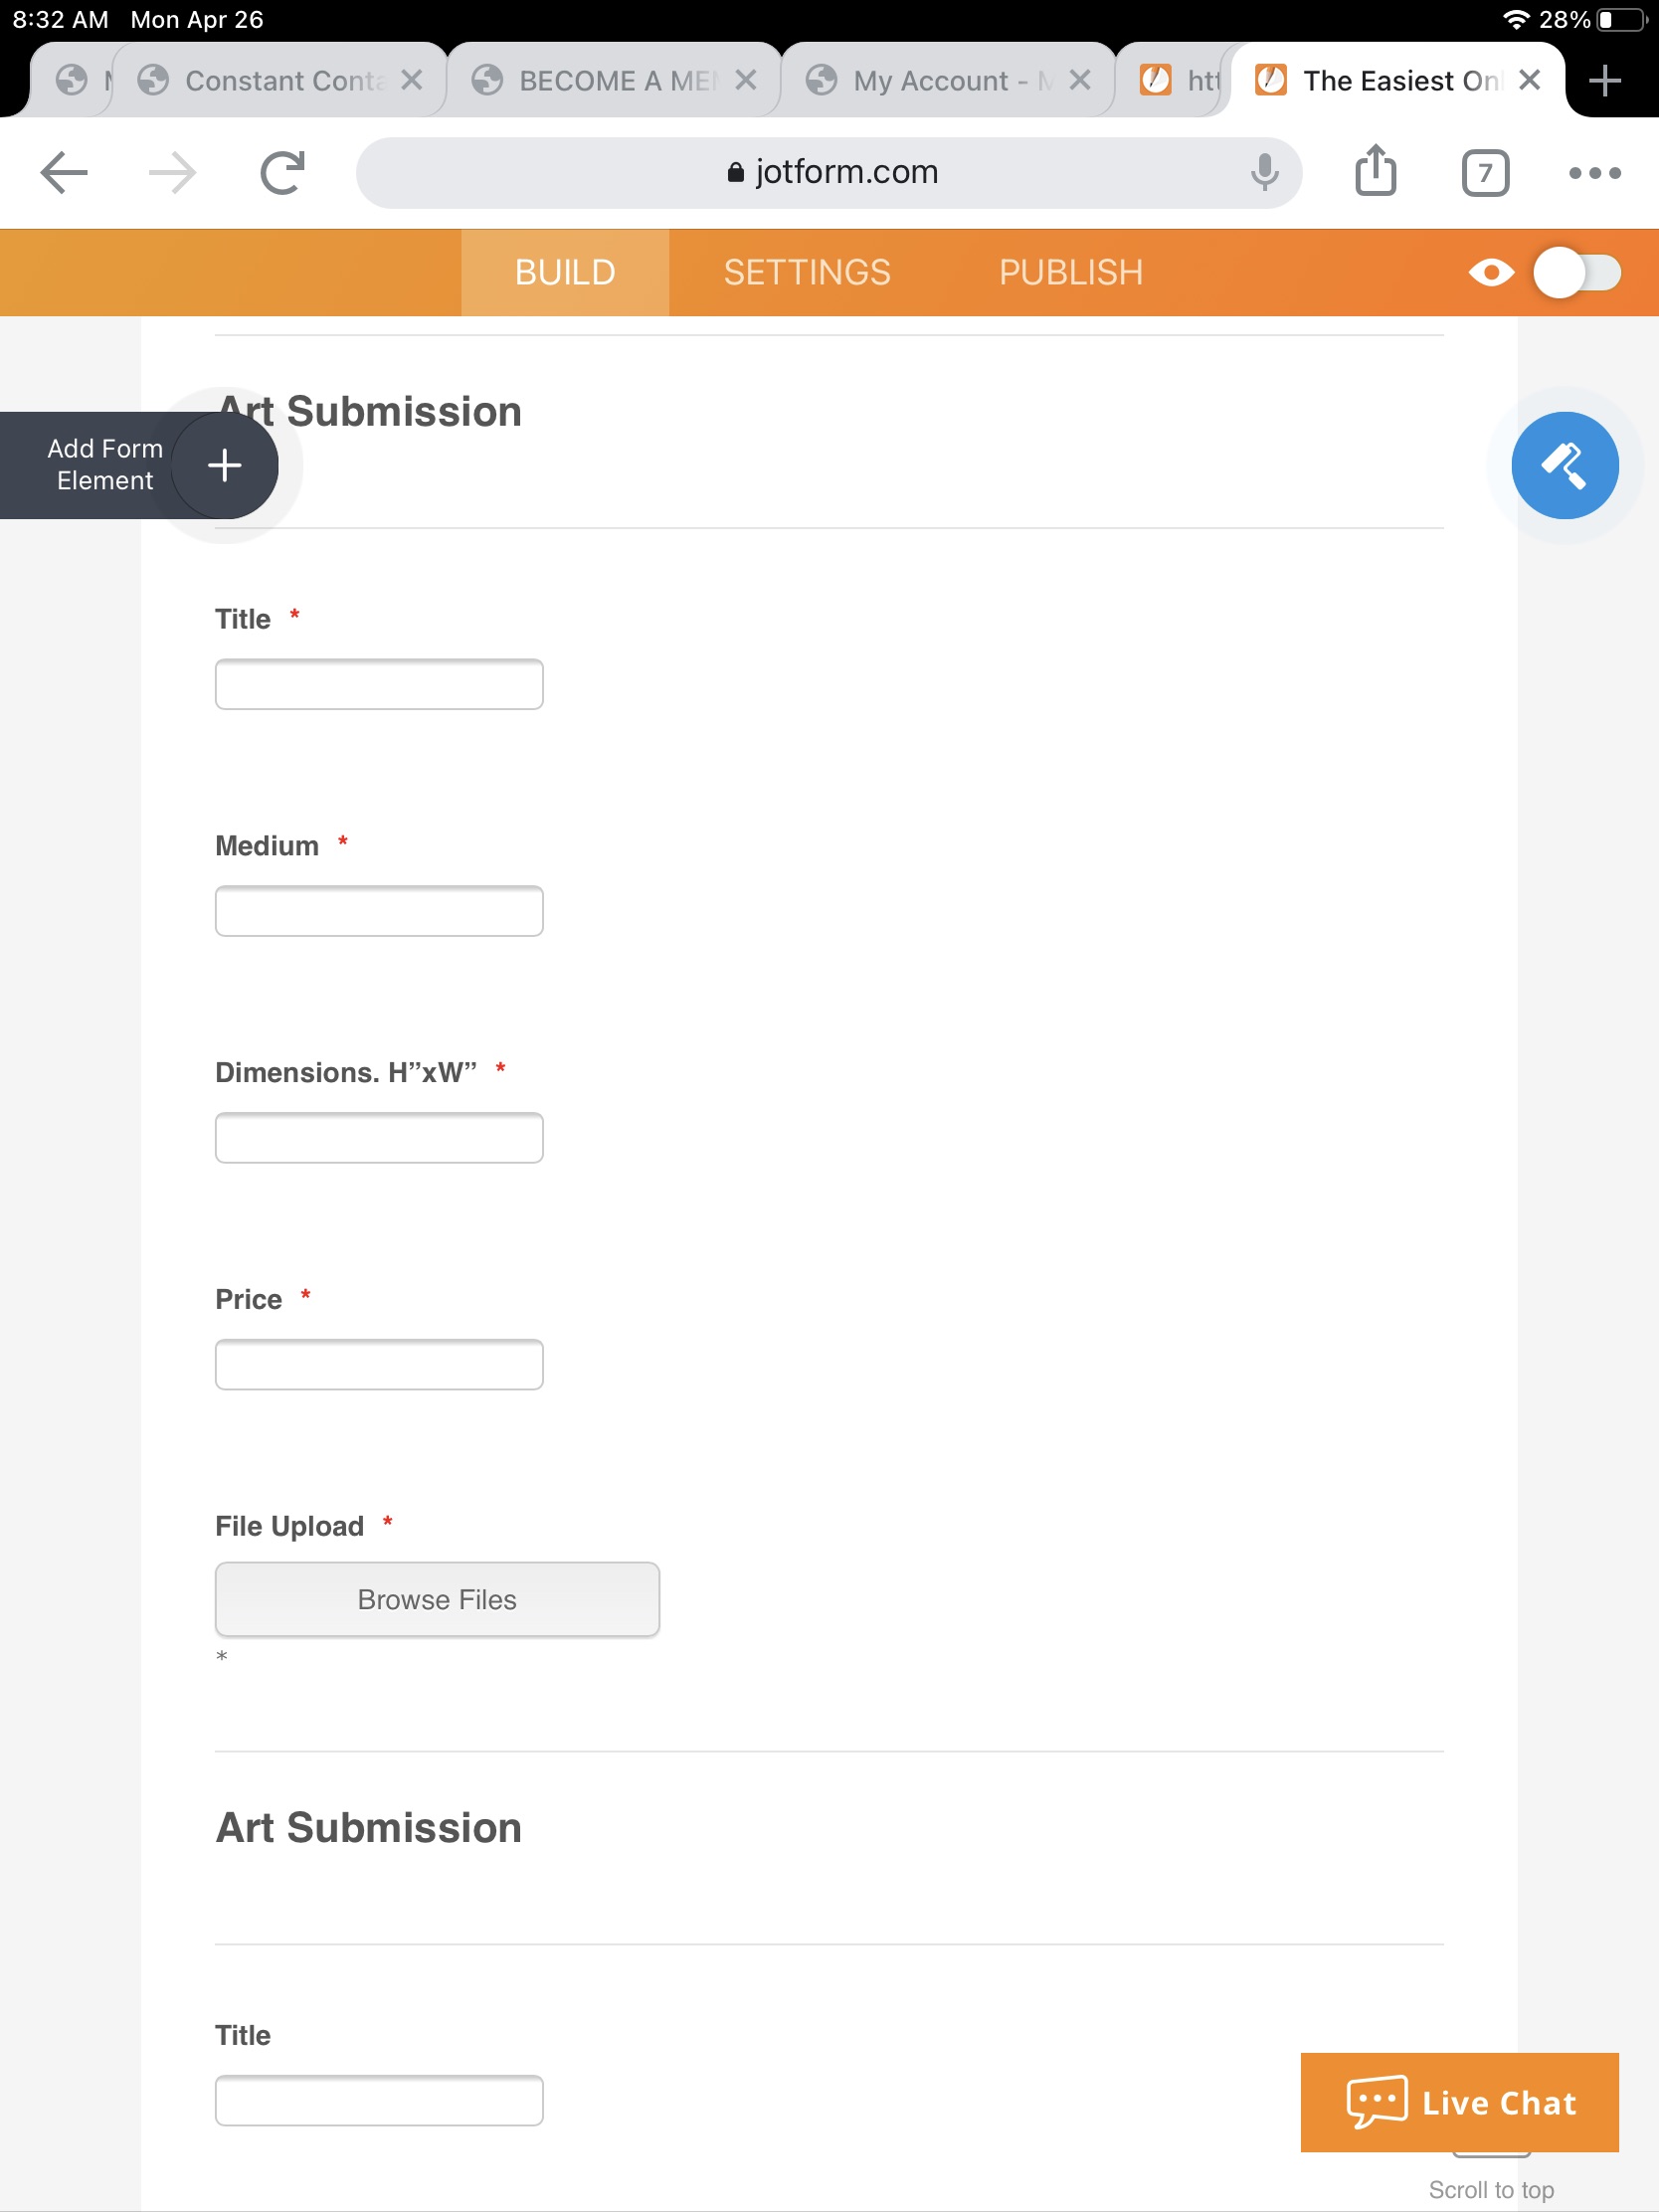1659x2212 pixels.
Task: Open a new browser tab
Action: point(1604,80)
